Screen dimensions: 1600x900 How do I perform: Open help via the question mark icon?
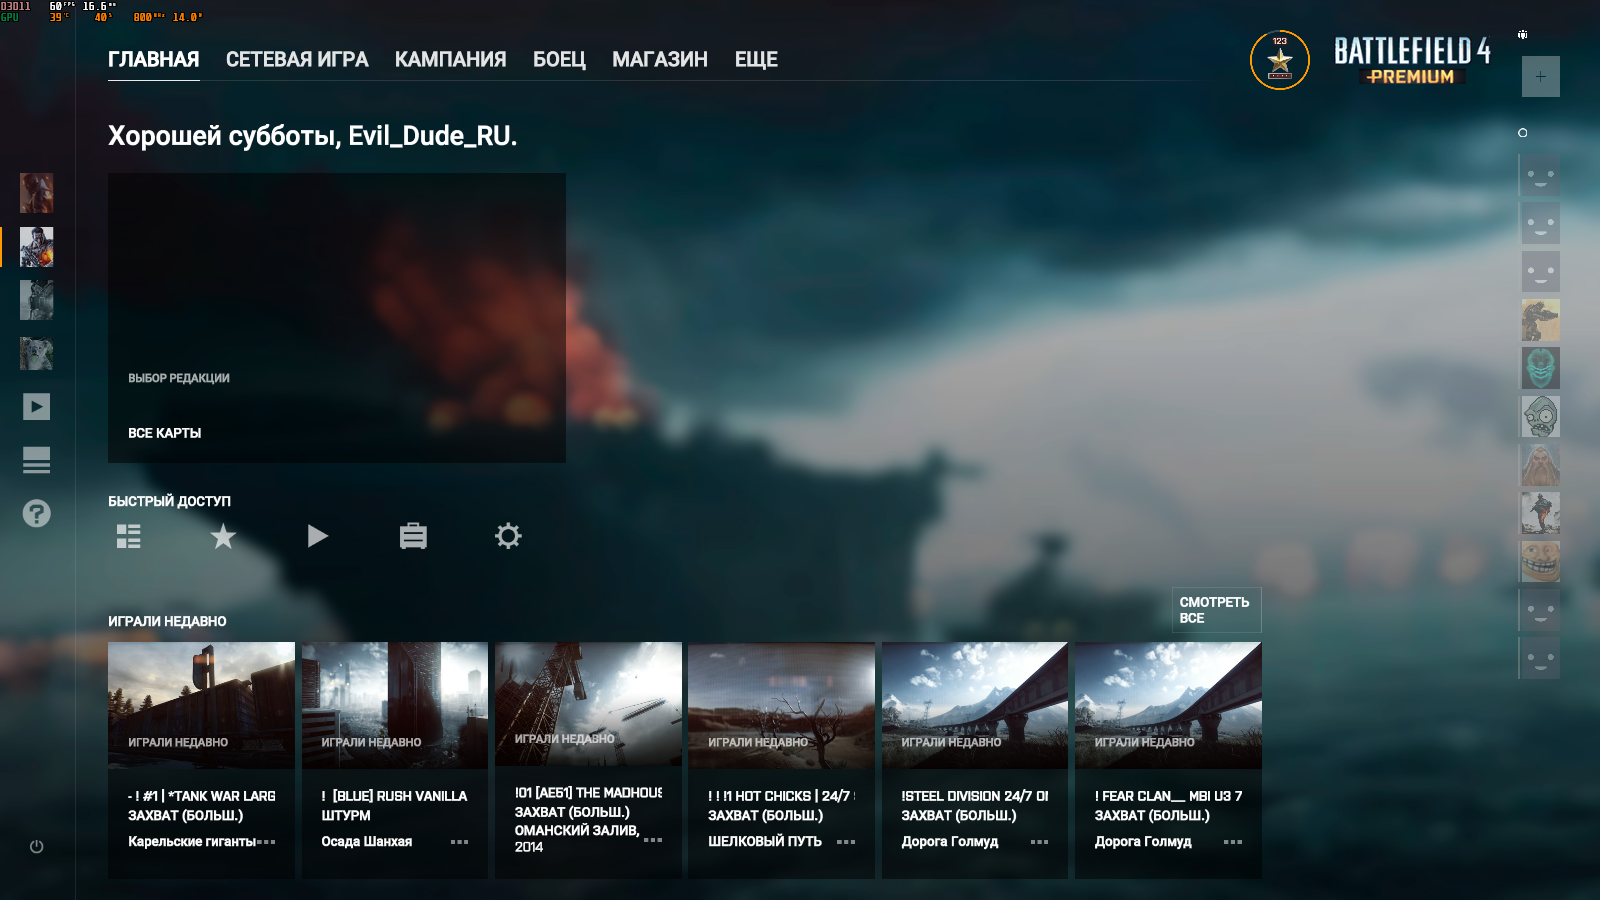click(37, 514)
